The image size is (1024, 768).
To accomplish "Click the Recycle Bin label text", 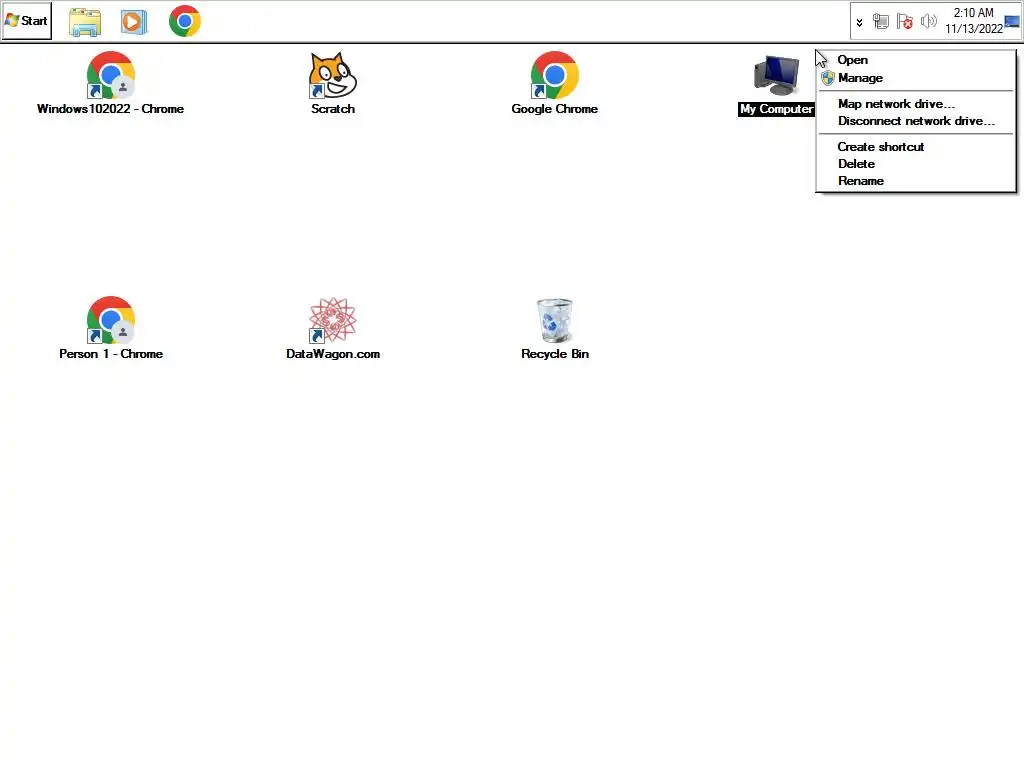I will [554, 354].
